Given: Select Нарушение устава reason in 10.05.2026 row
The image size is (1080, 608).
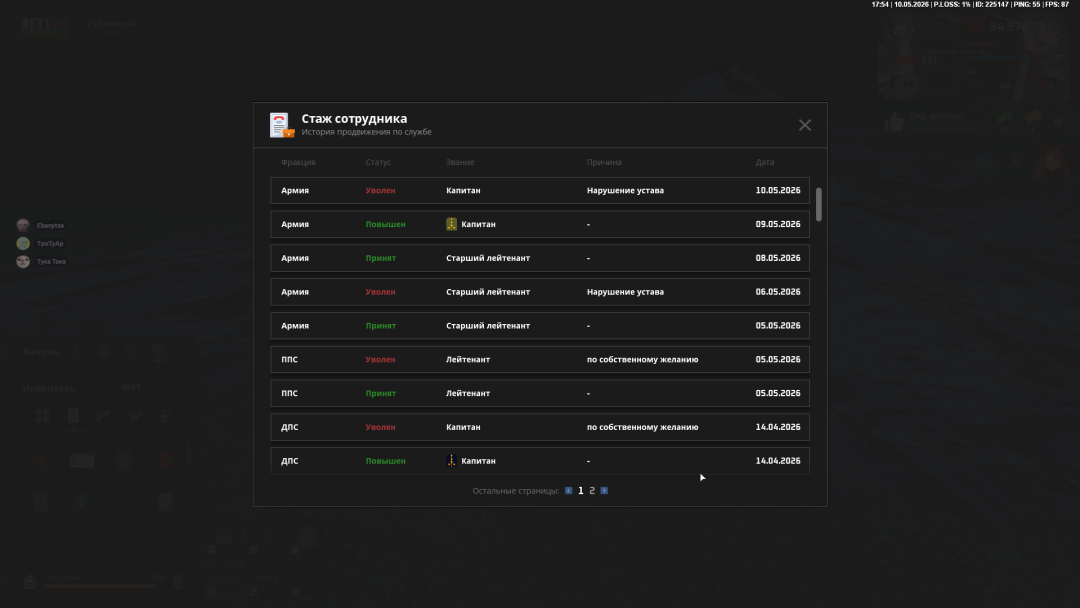Looking at the screenshot, I should (x=625, y=191).
